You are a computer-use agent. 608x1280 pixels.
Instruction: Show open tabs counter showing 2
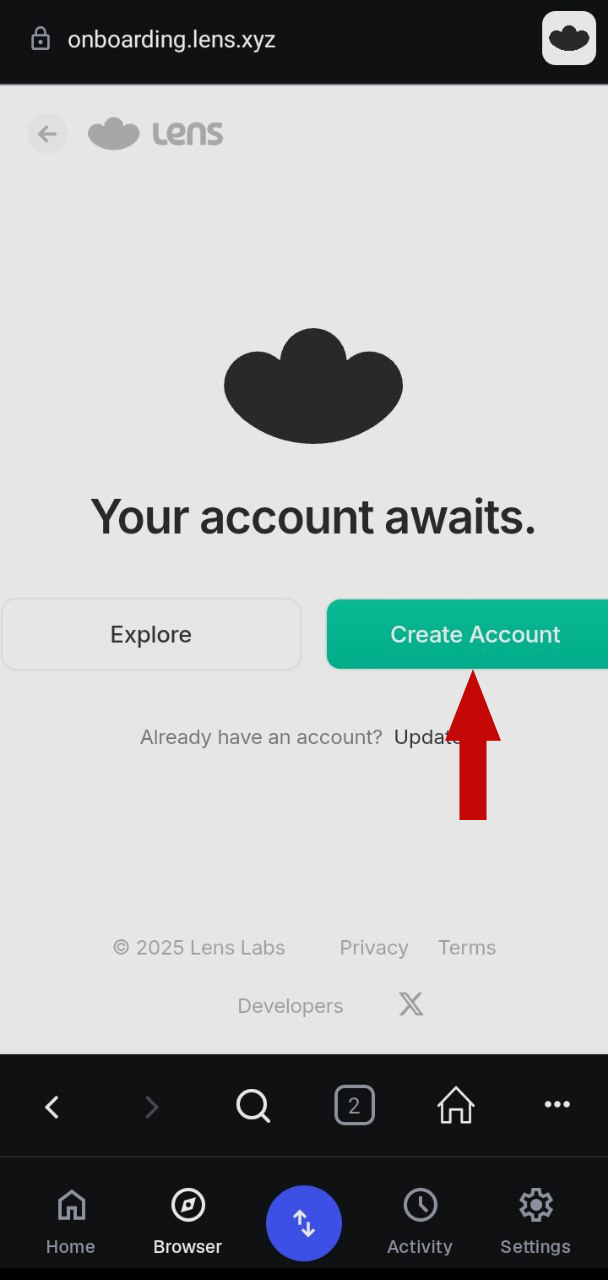point(354,1105)
